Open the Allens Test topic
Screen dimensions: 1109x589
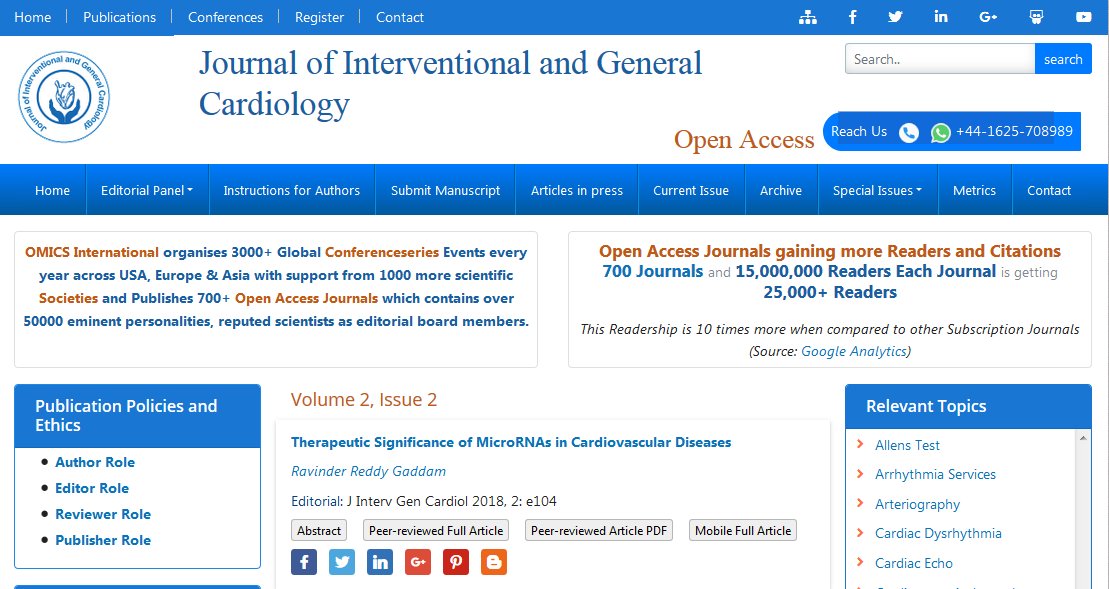pos(907,445)
